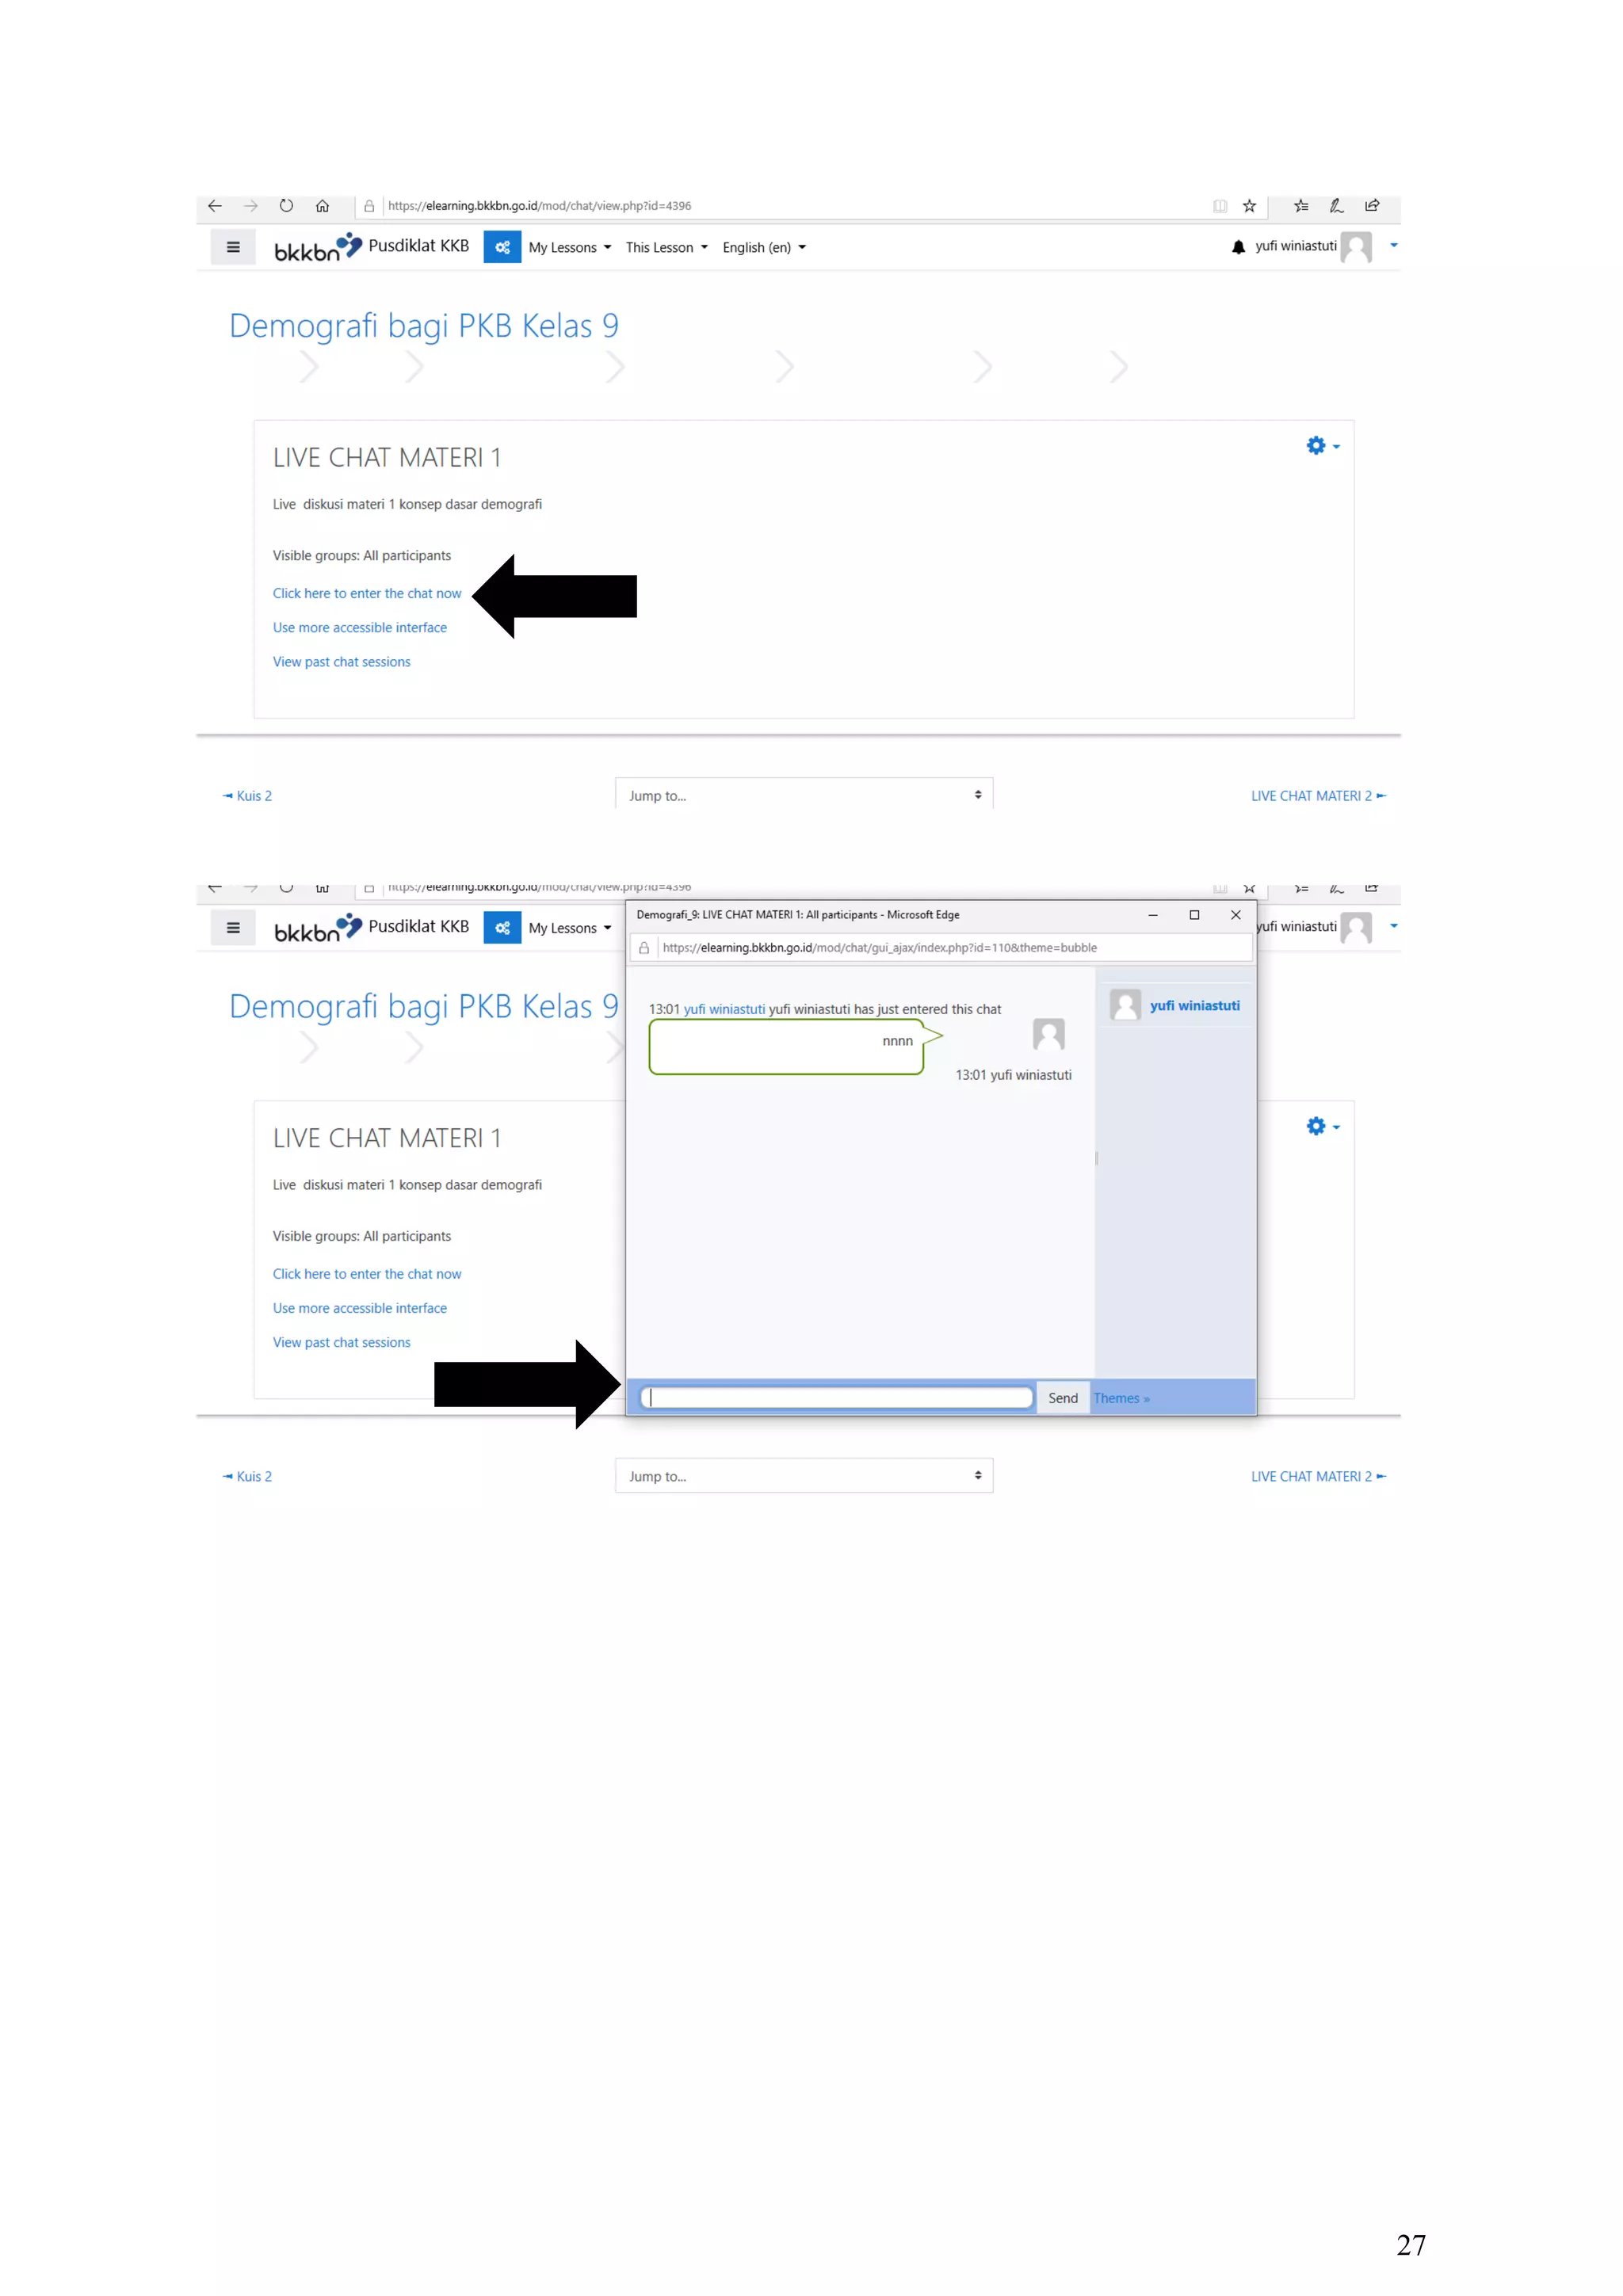Screen dimensions: 1623x2296
Task: Click the blue gears icon beside Pusdiklat KKB
Action: click(x=502, y=247)
